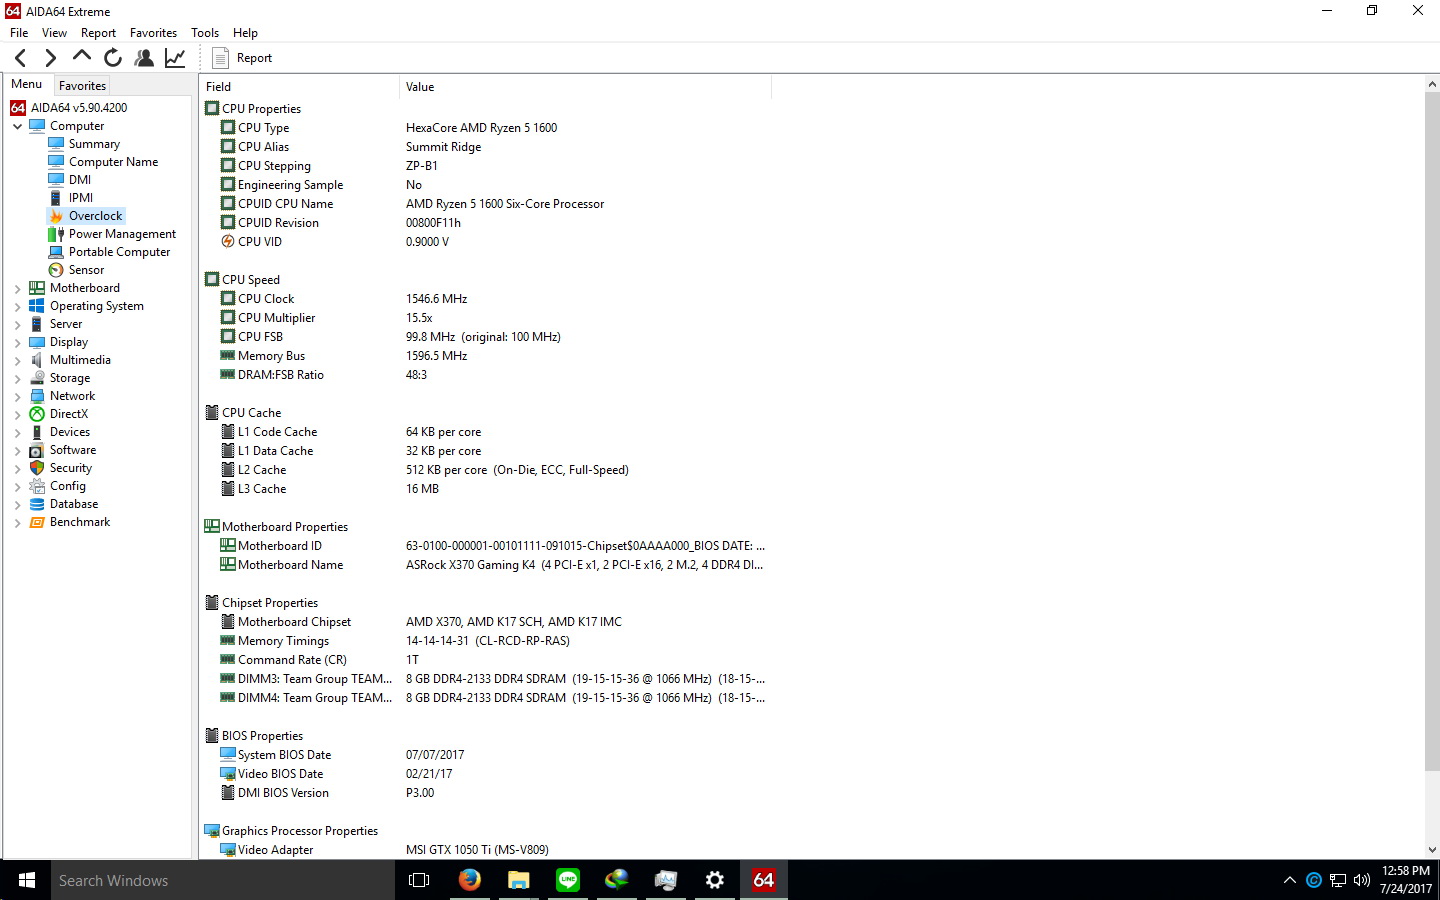Click the Benchmark icon in tree

tap(37, 522)
